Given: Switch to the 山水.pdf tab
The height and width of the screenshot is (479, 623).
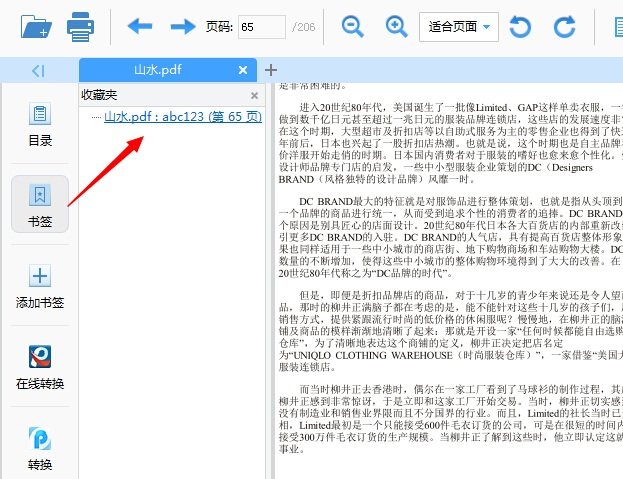Looking at the screenshot, I should (157, 70).
